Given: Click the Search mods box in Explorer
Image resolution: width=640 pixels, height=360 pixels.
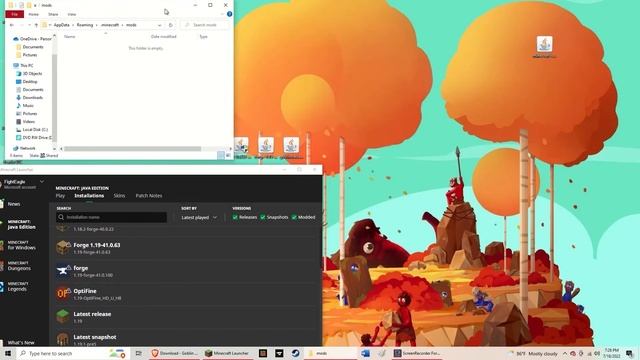Looking at the screenshot, I should click(204, 25).
